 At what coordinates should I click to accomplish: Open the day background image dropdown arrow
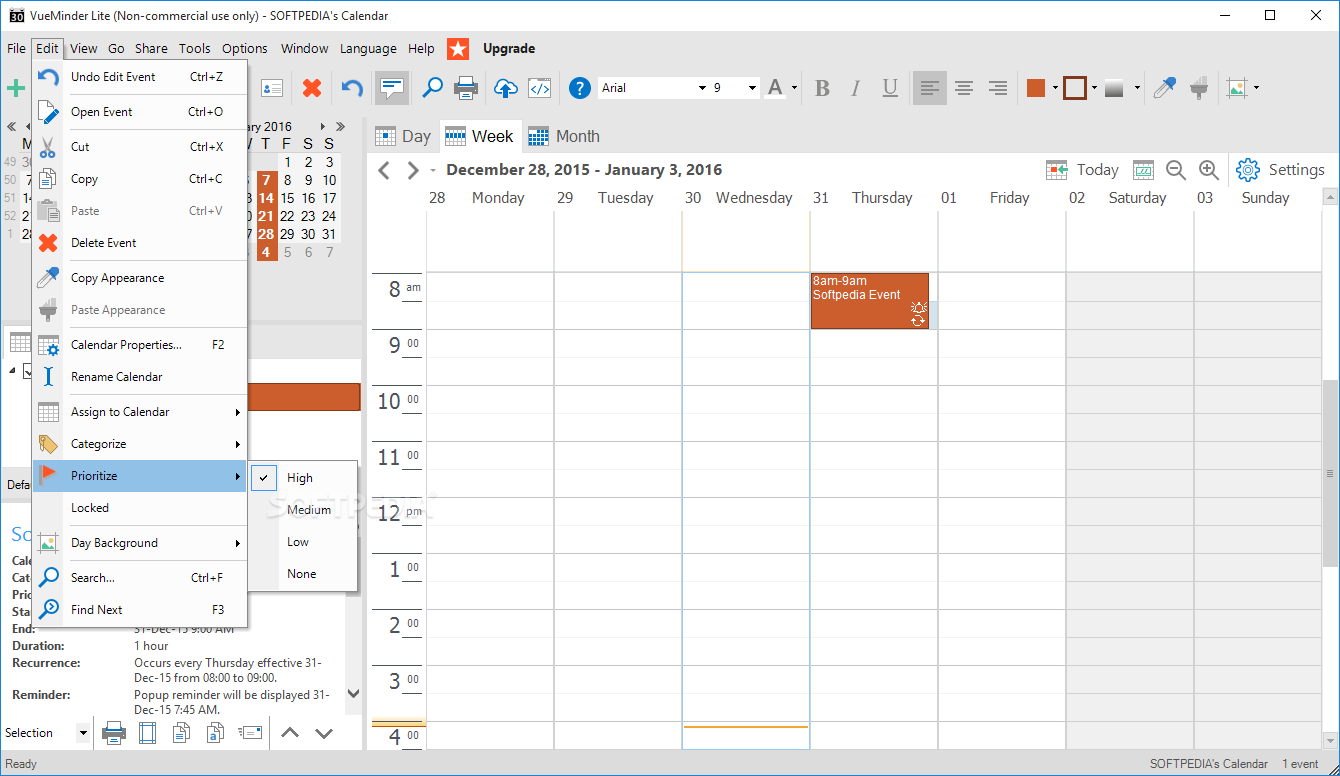pyautogui.click(x=1256, y=88)
